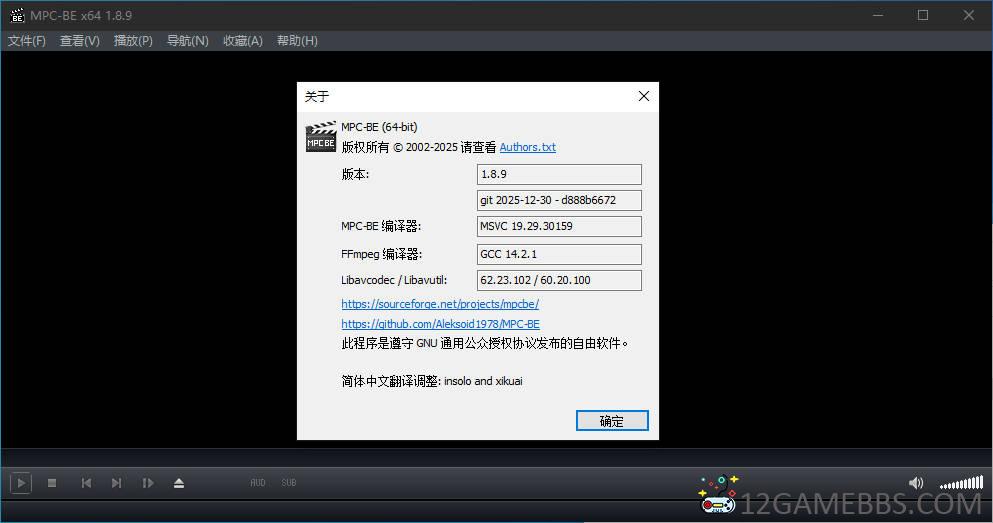Open the GitHub Aleksoid1978/MPC-BE link
Viewport: 993px width, 523px height.
click(x=440, y=324)
